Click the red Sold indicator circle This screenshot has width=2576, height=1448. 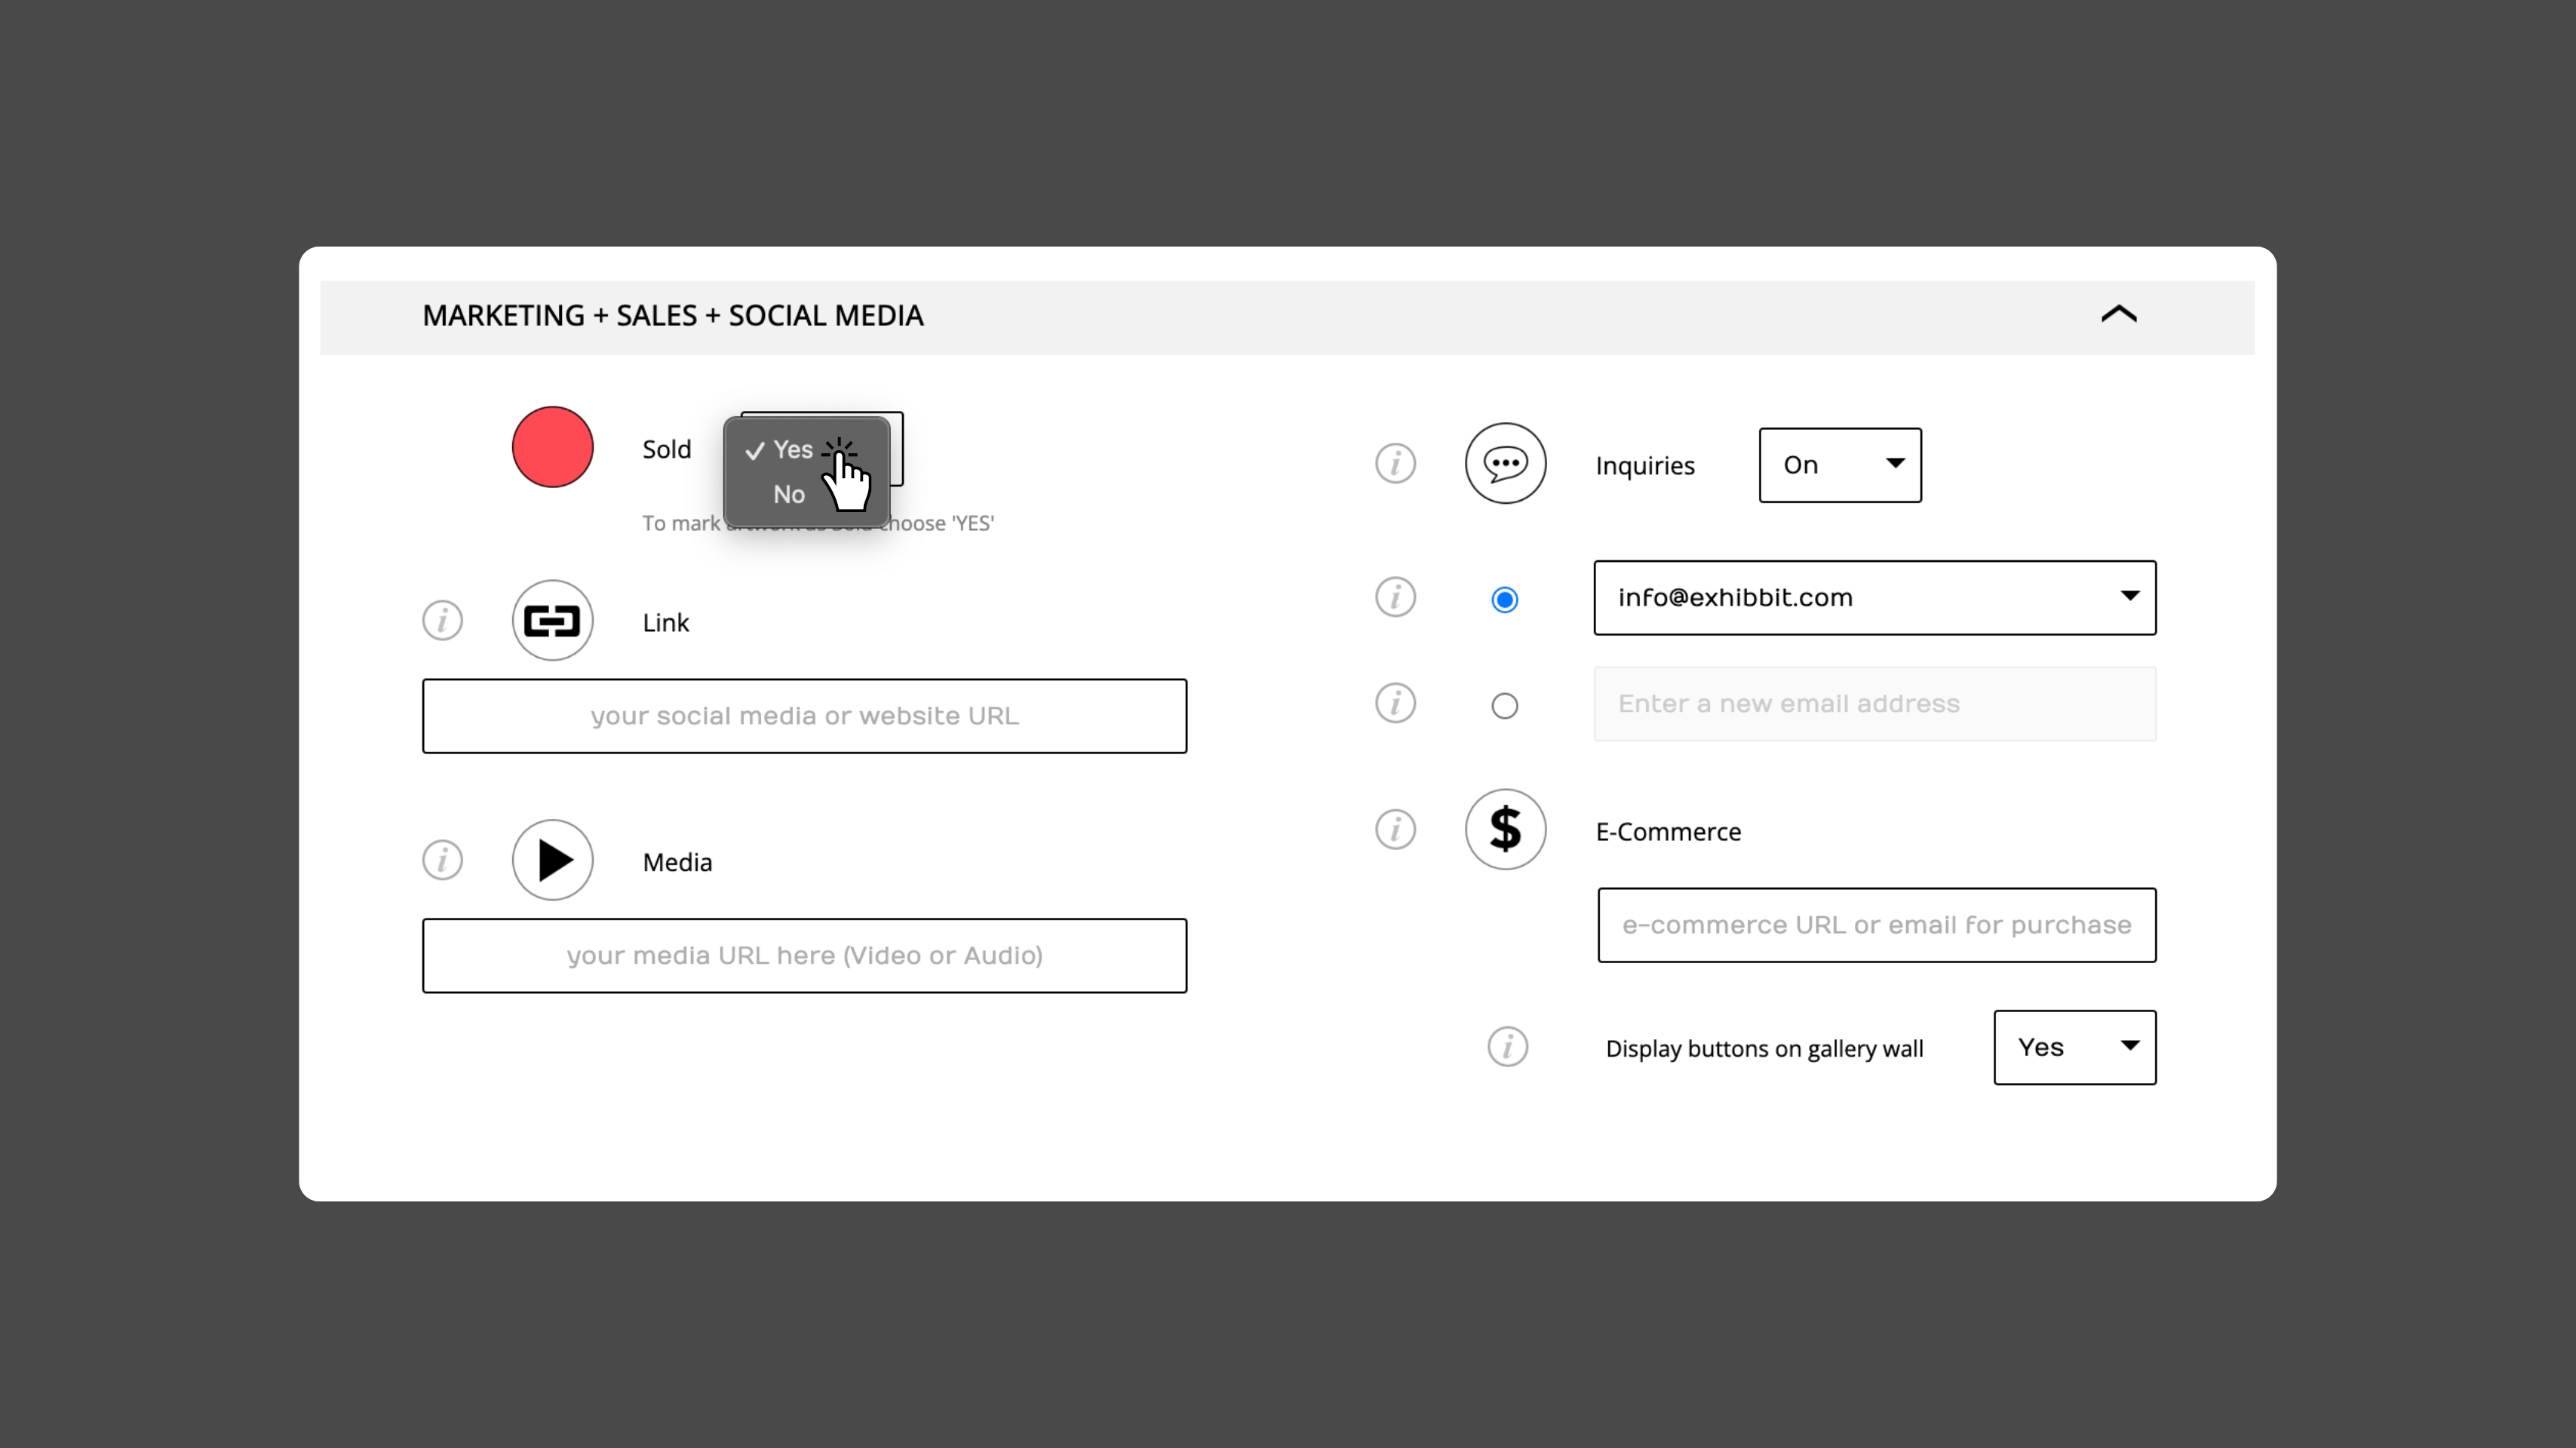pyautogui.click(x=552, y=447)
